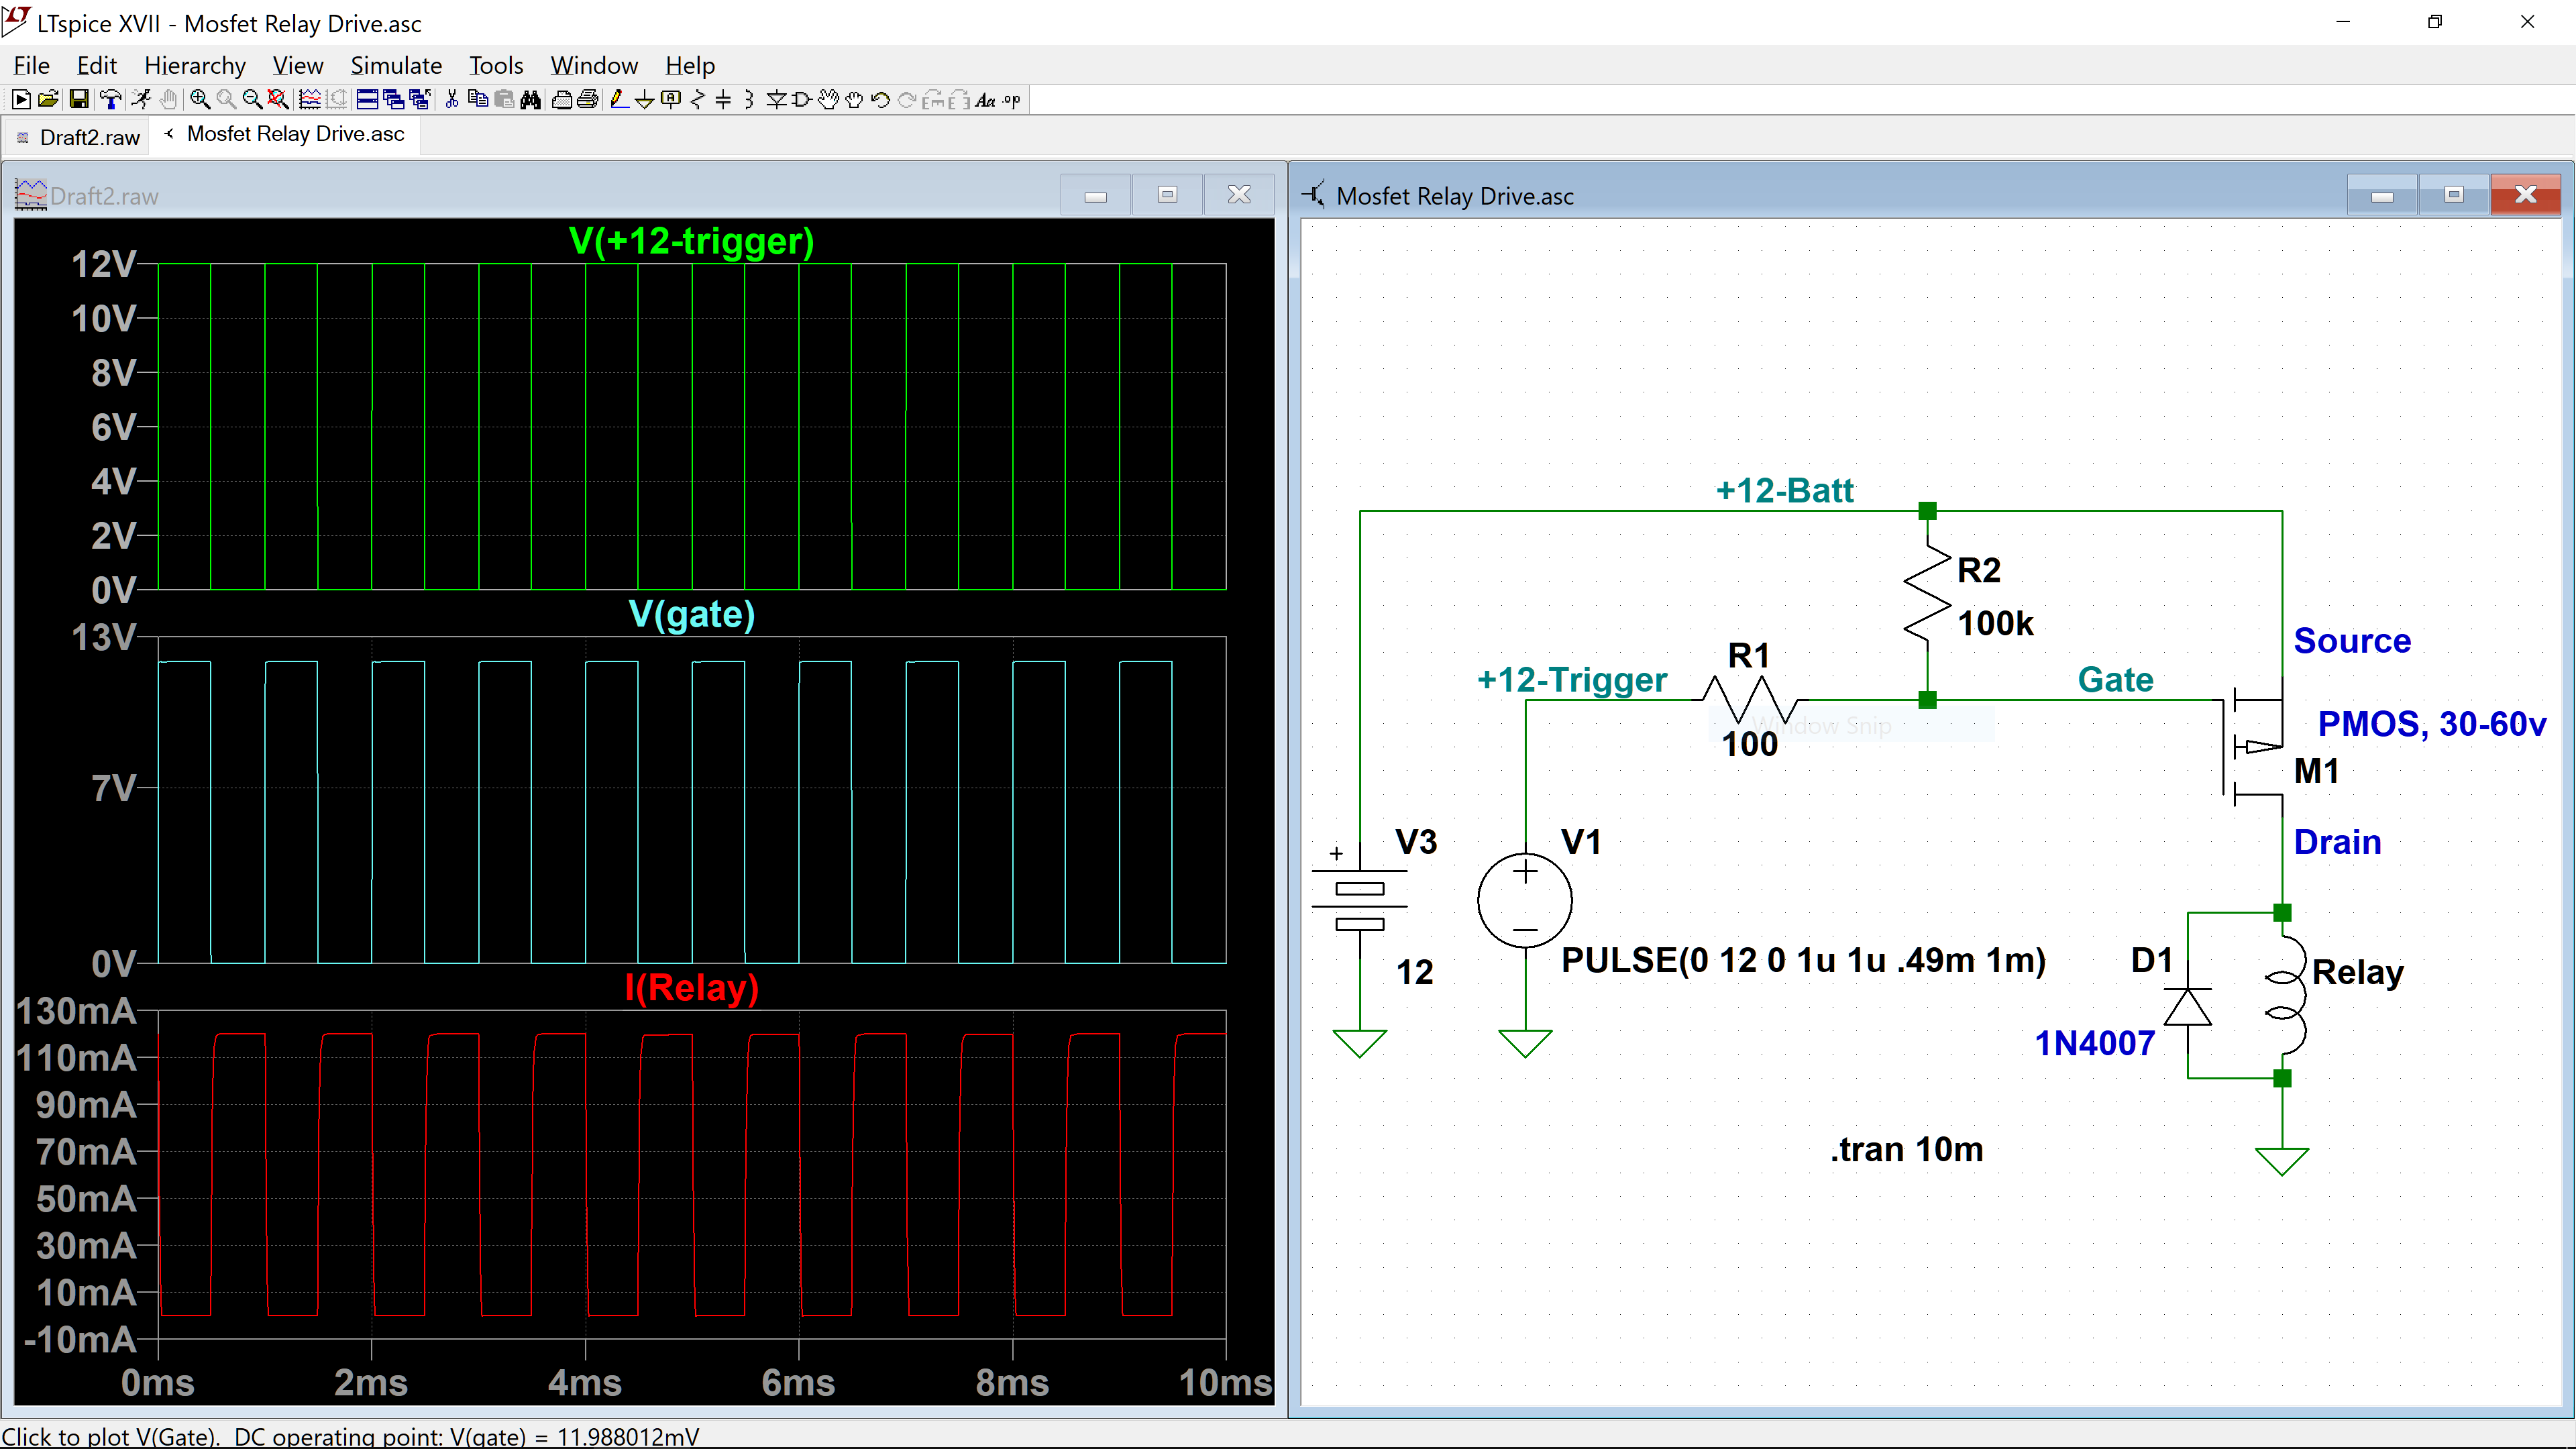Viewport: 2576px width, 1449px height.
Task: Select the Inductor placement tool
Action: 749,100
